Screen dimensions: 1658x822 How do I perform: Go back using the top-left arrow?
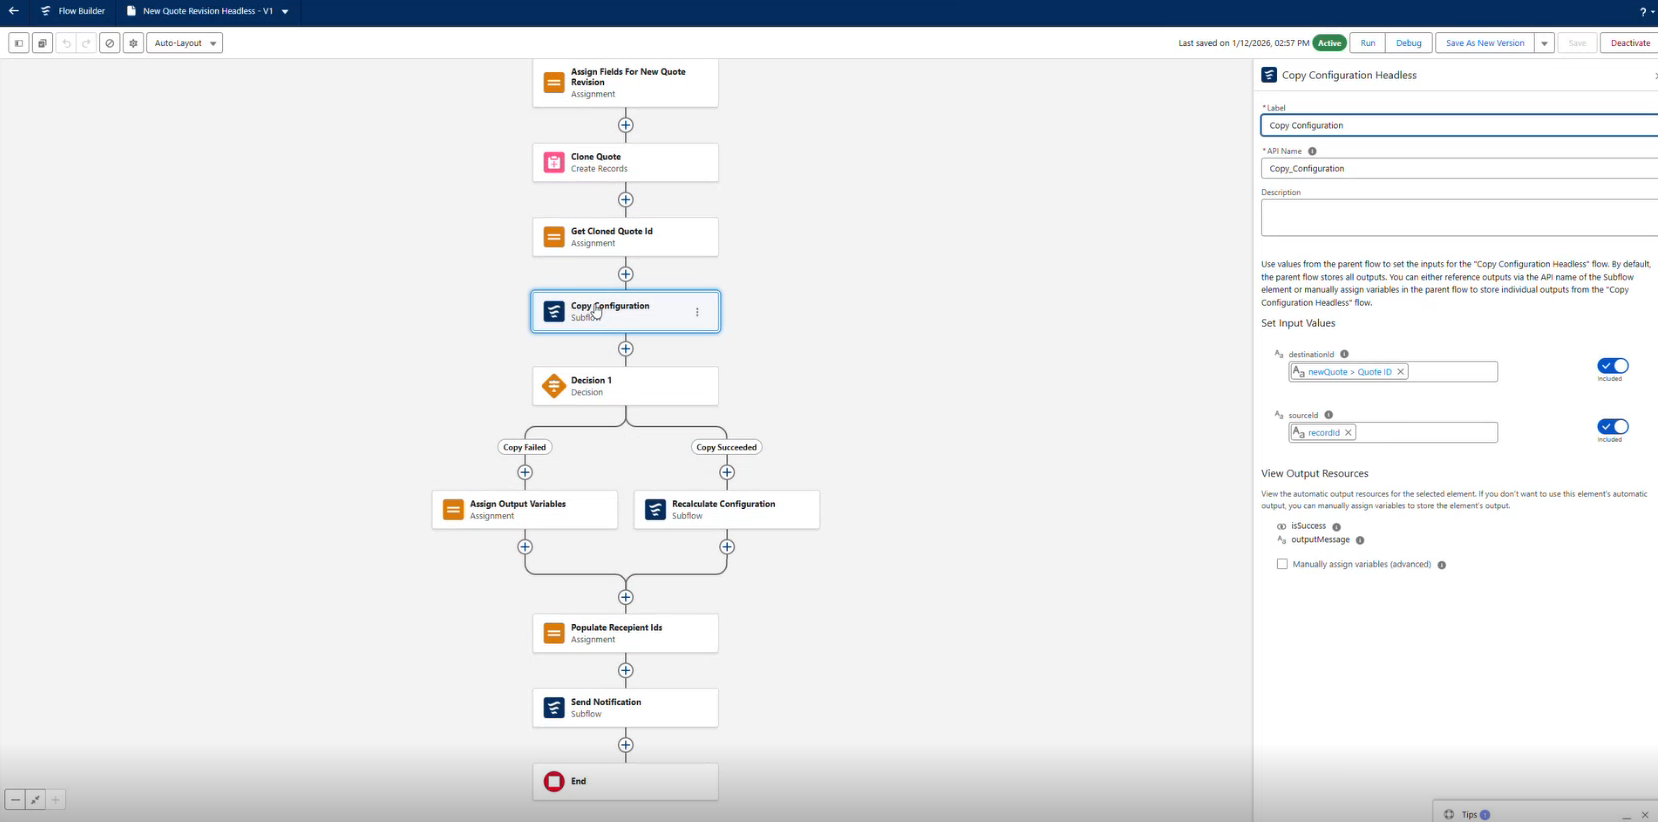pos(14,11)
